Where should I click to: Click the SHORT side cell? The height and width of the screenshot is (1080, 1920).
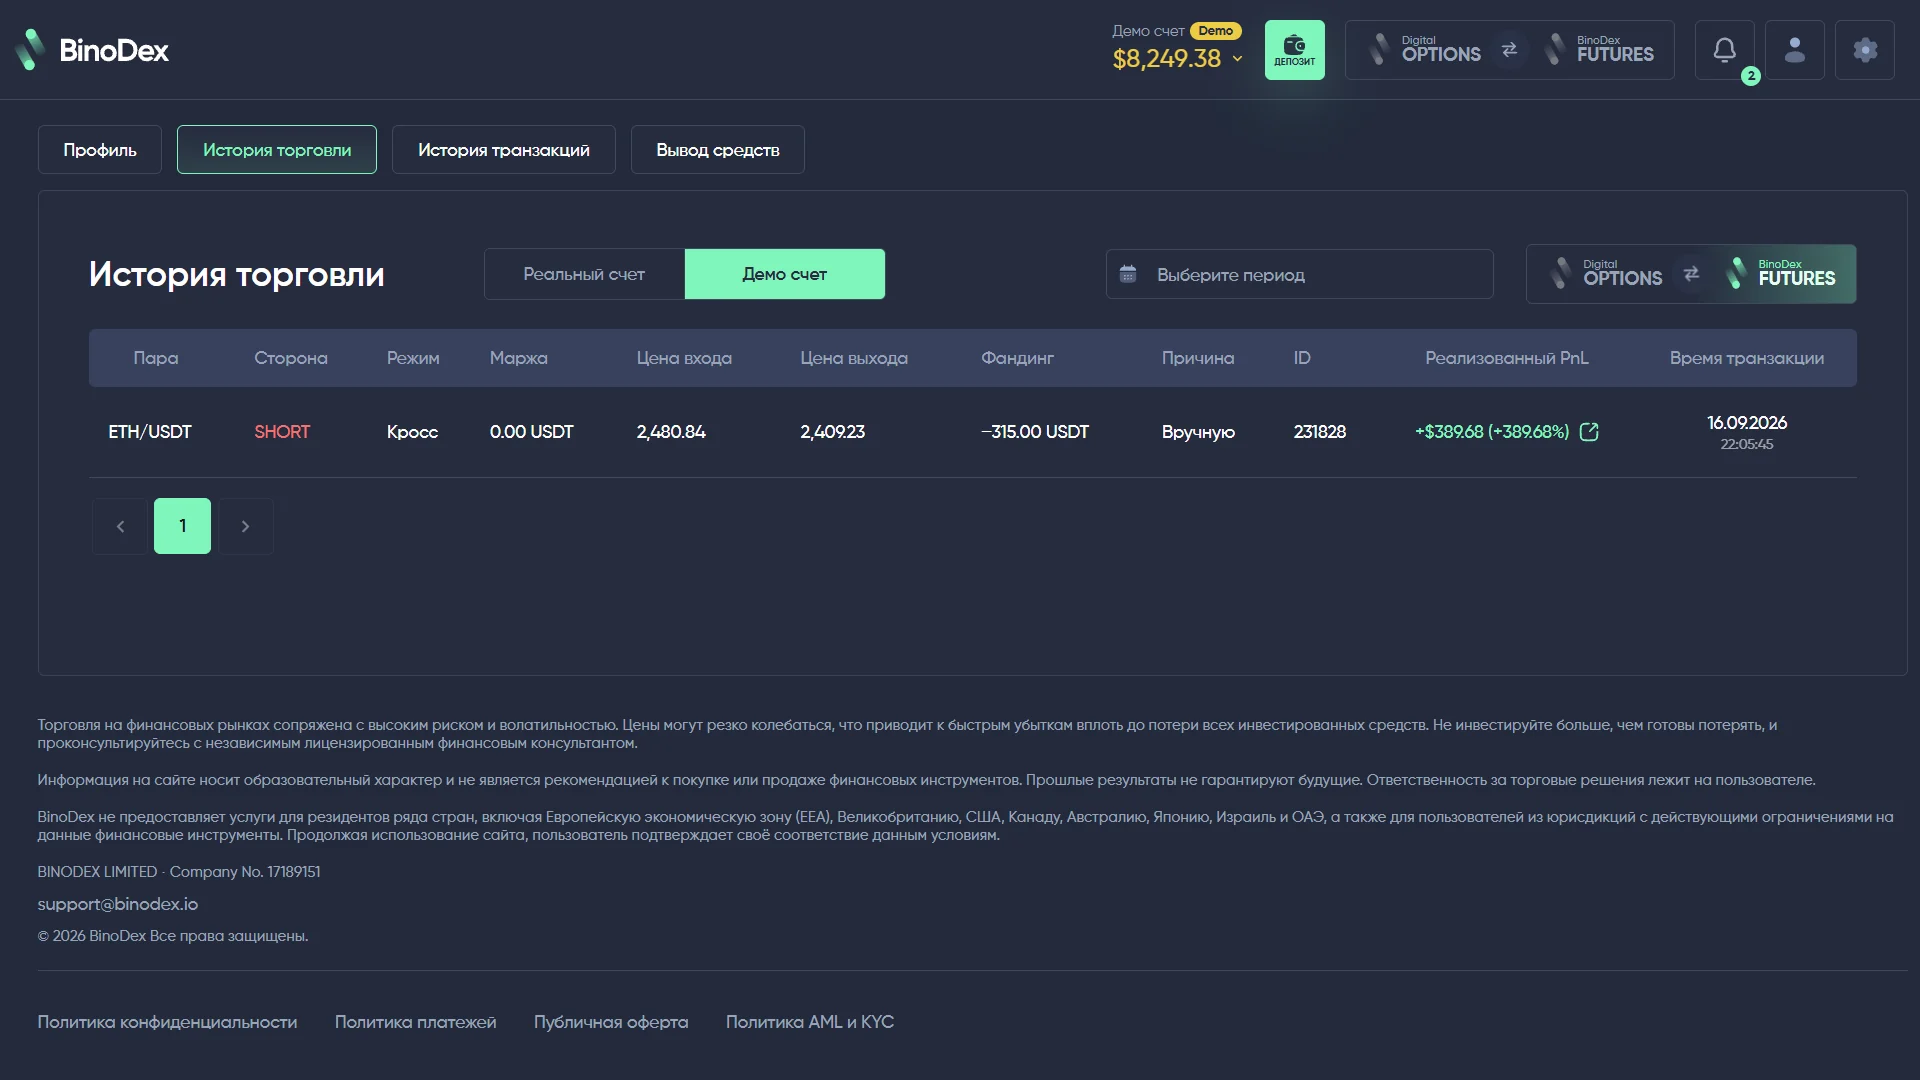(282, 432)
